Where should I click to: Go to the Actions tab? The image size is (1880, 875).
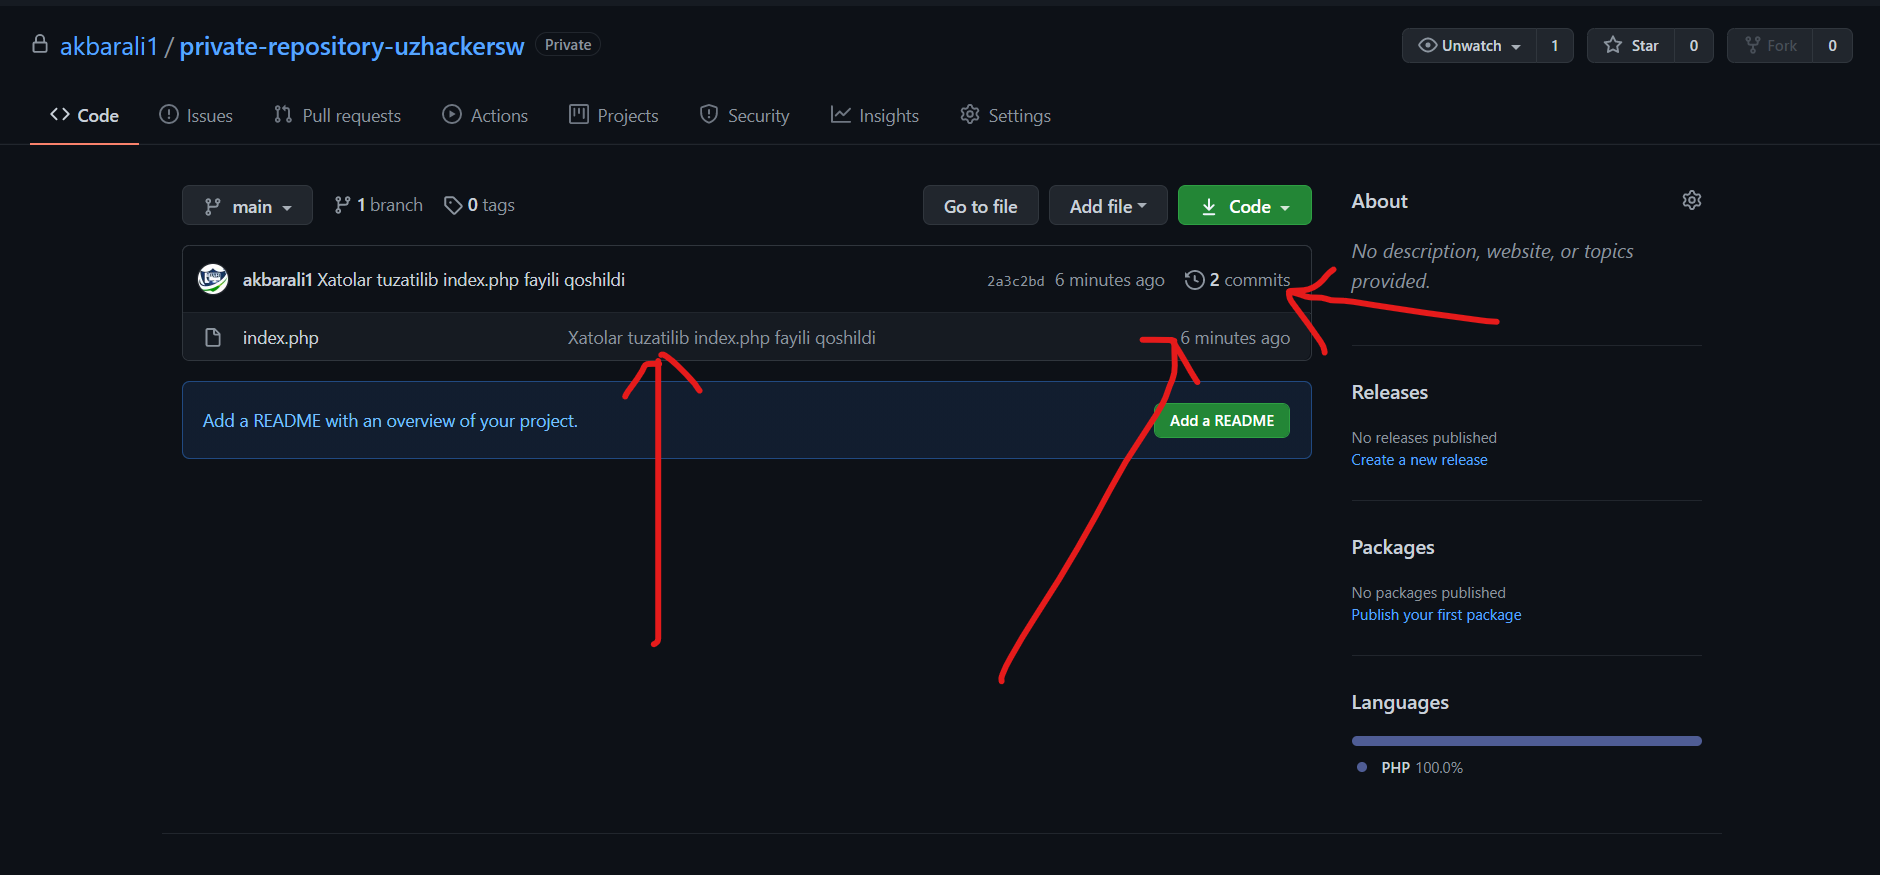tap(485, 115)
